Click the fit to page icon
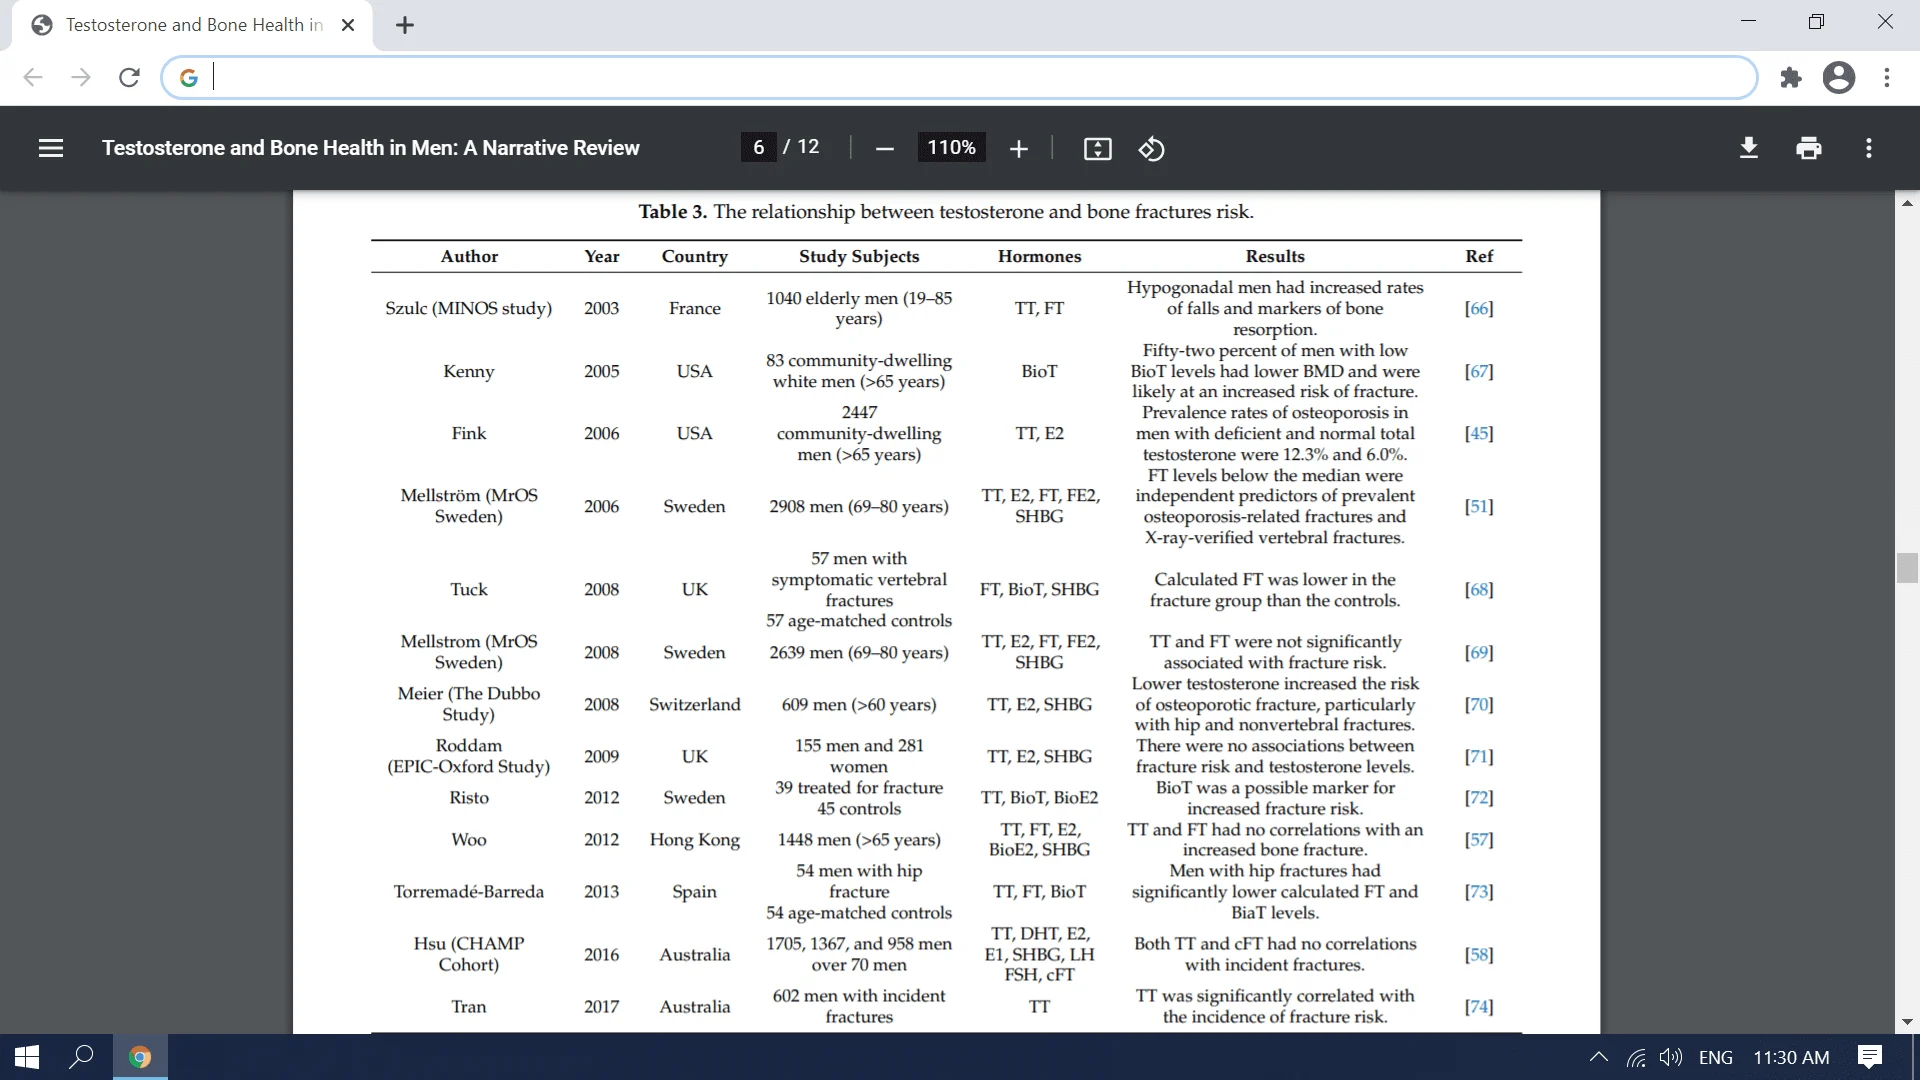 [1097, 149]
